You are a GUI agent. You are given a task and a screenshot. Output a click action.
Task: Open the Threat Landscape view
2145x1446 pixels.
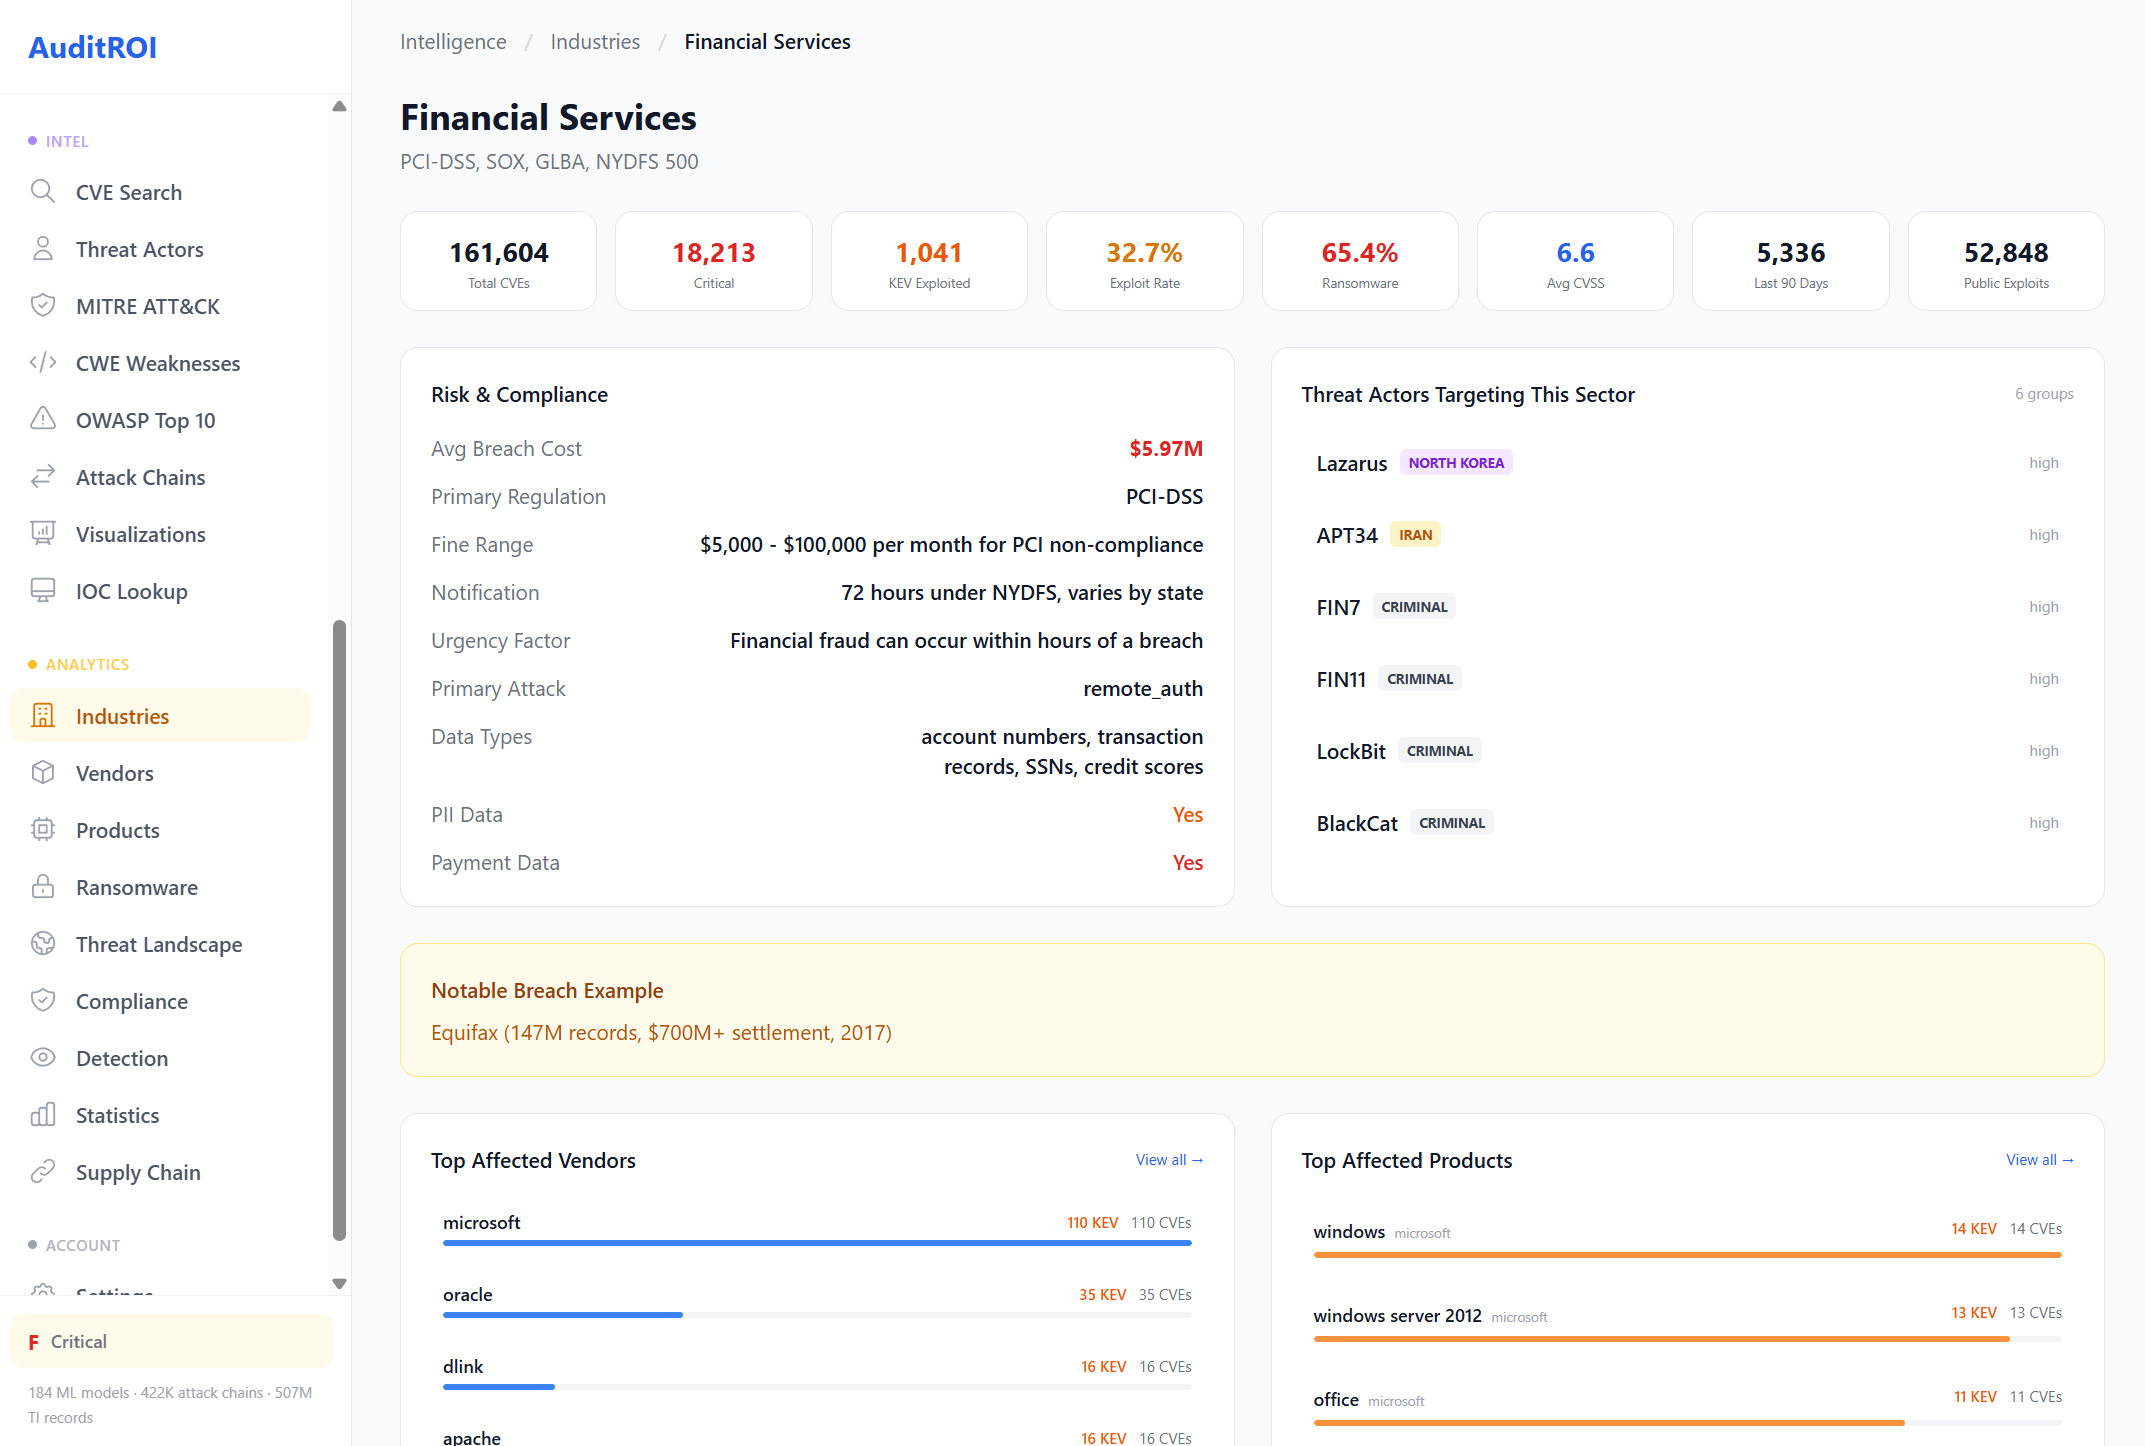pyautogui.click(x=159, y=944)
